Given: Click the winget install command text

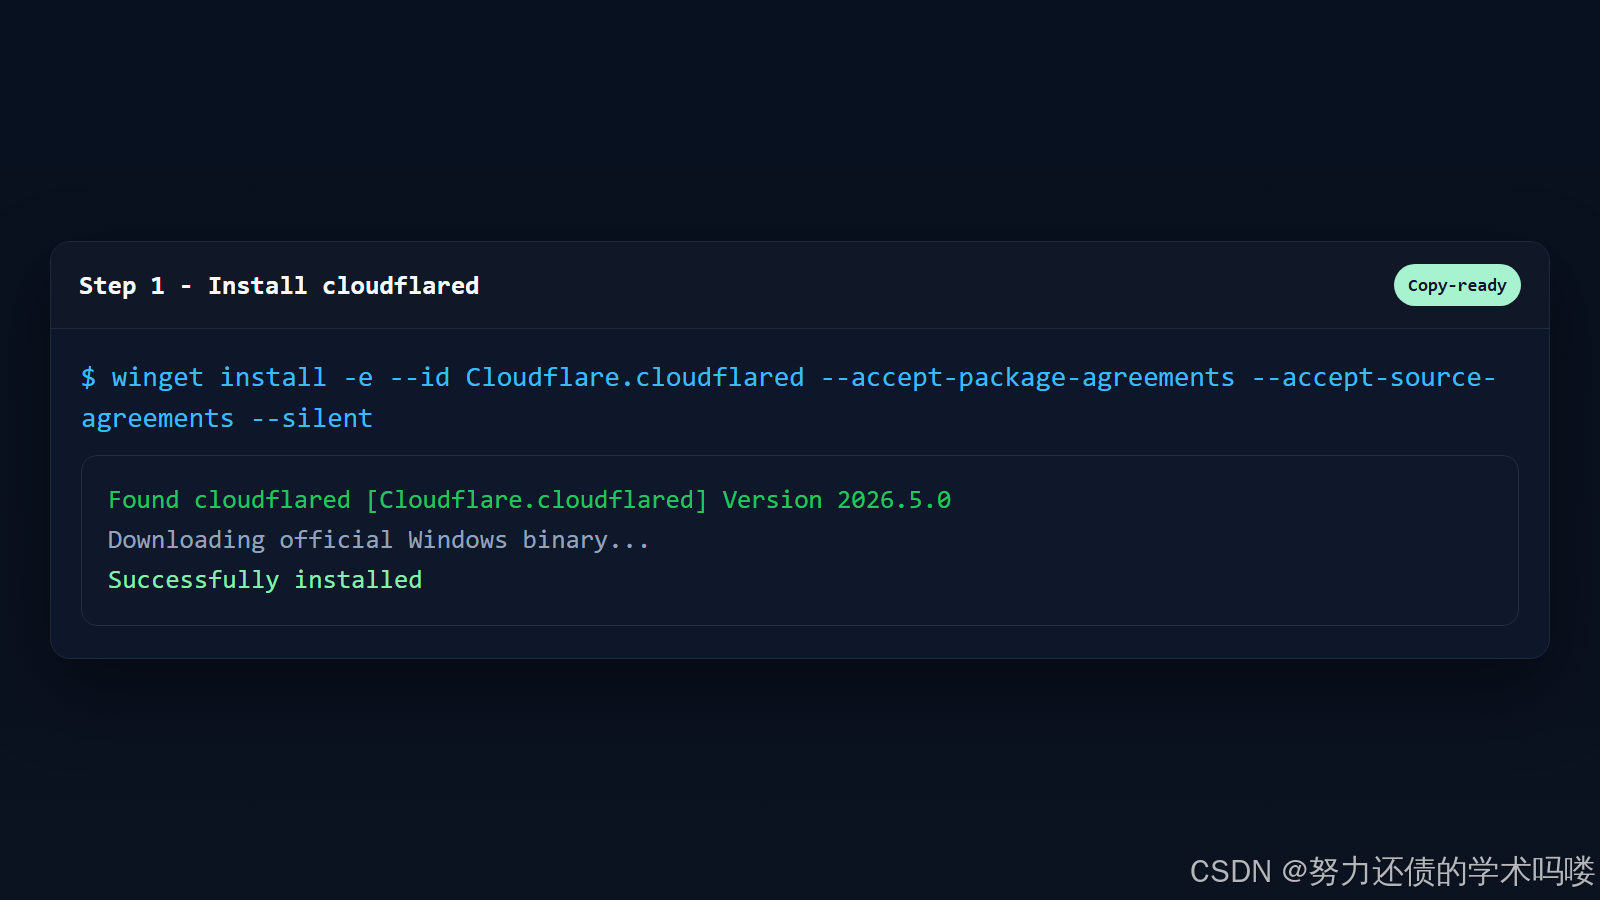Looking at the screenshot, I should (788, 398).
